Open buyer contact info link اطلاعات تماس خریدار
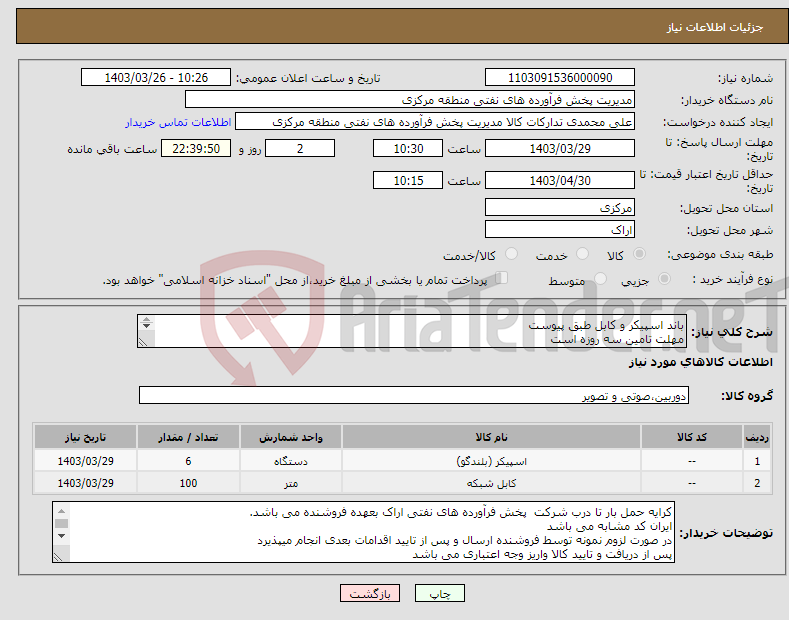 [178, 122]
